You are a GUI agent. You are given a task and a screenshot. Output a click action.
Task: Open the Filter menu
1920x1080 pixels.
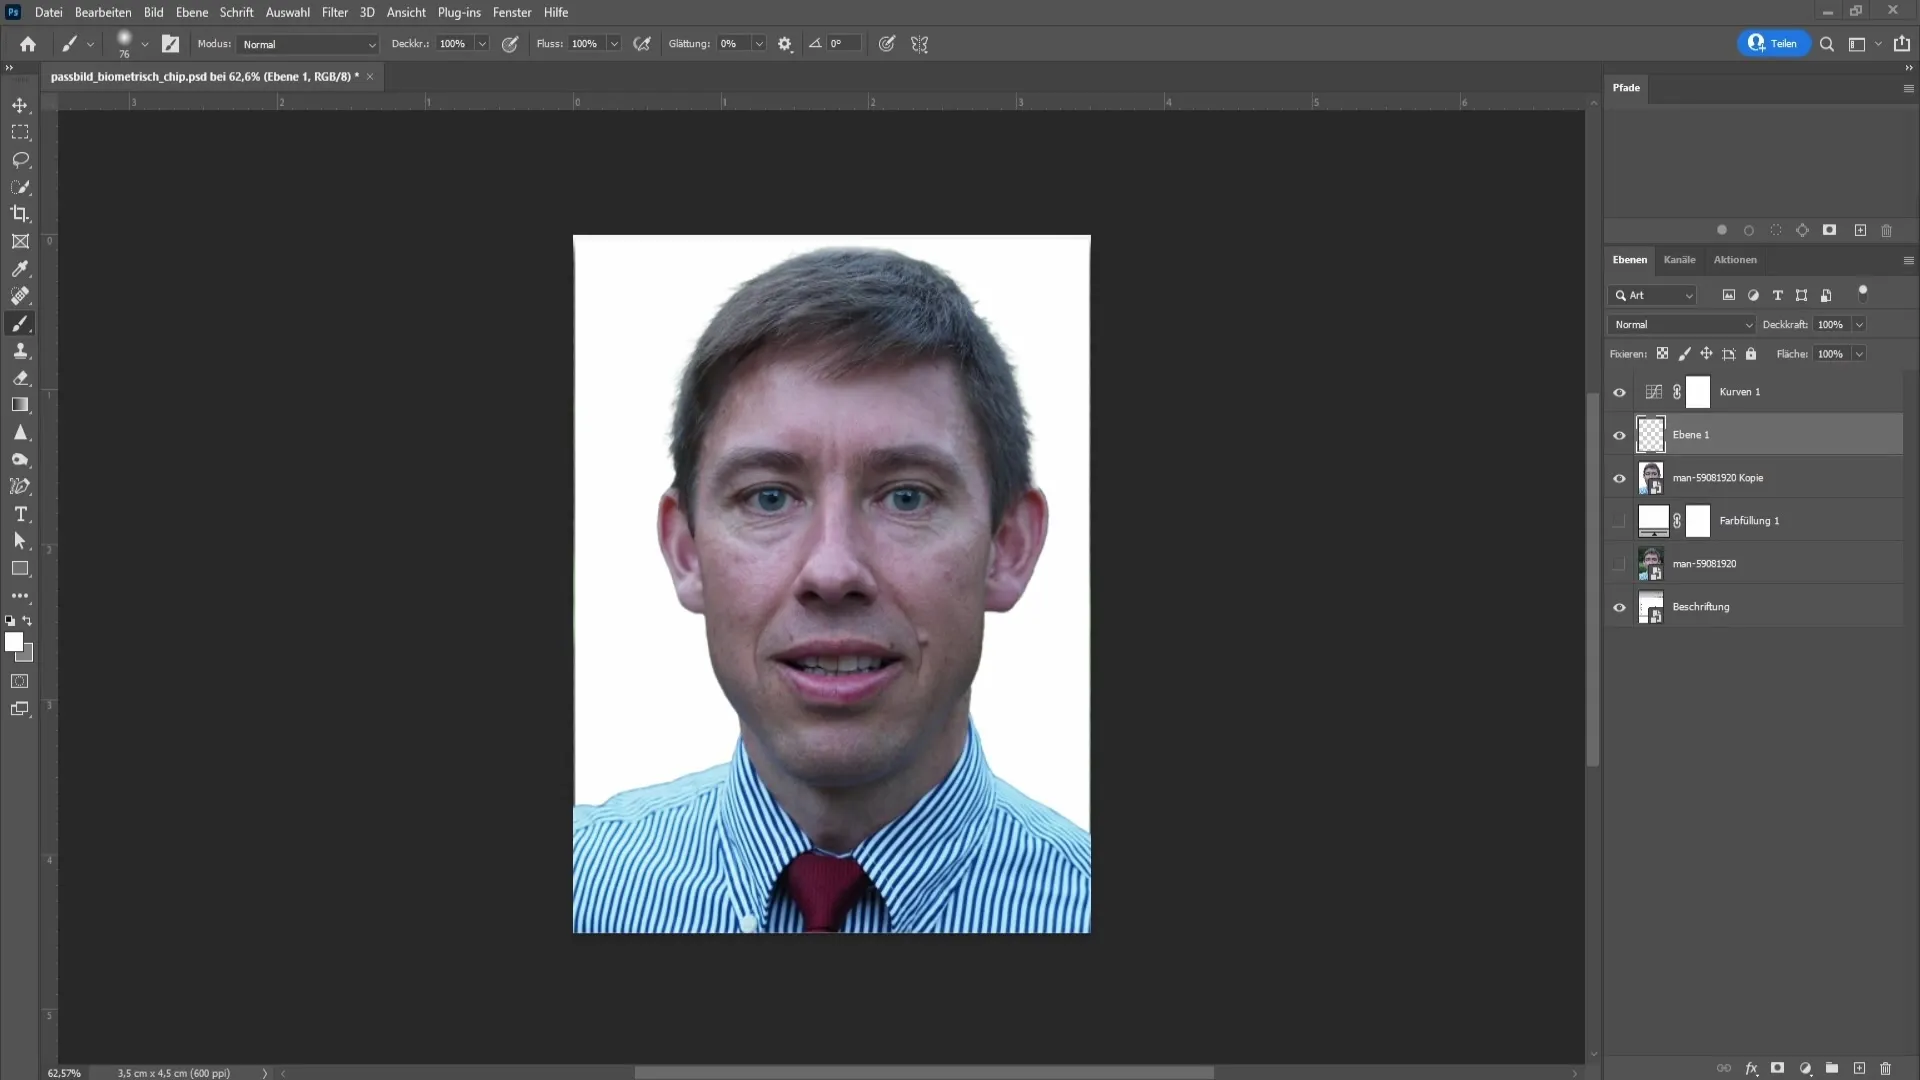[334, 12]
